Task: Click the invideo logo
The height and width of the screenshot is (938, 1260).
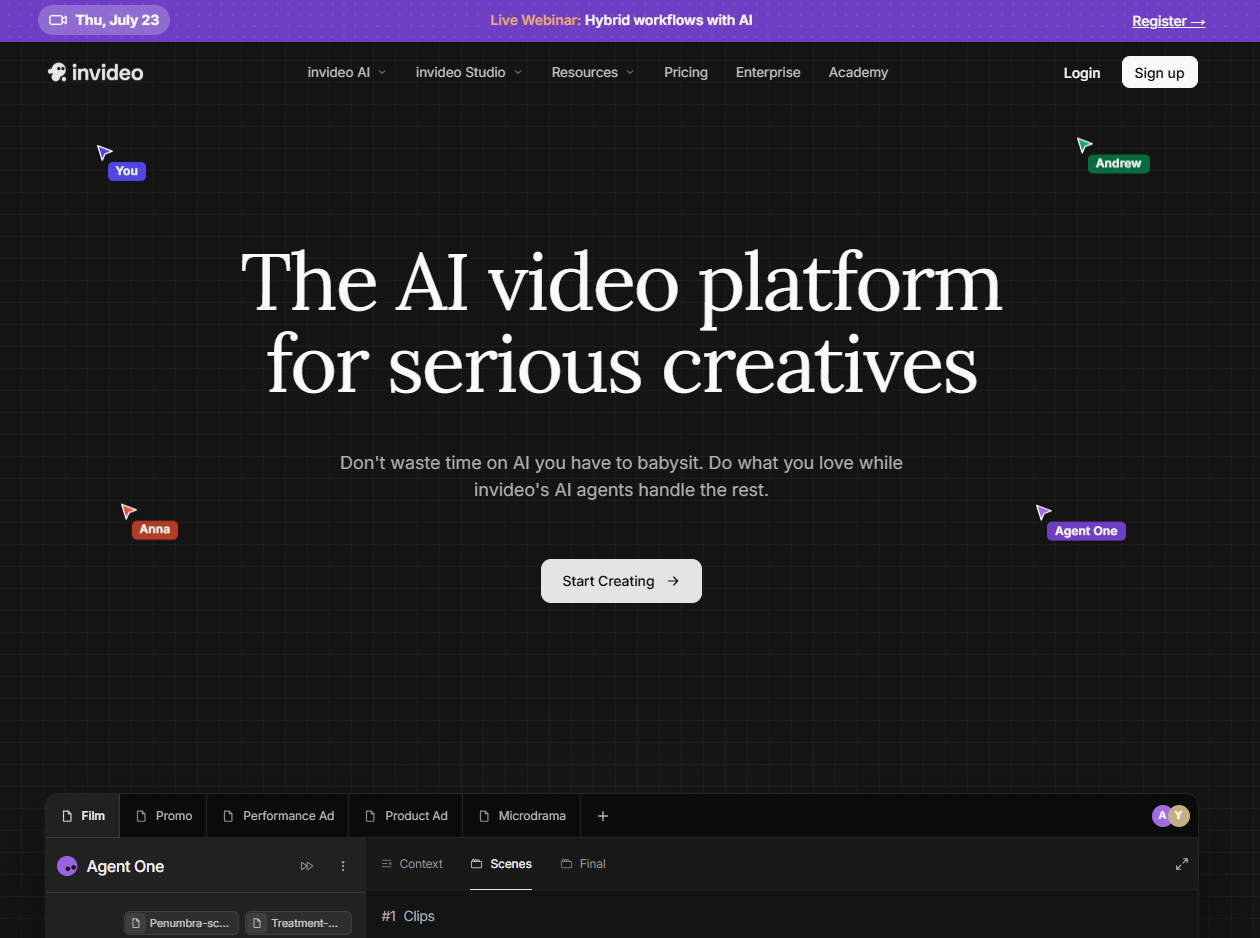Action: pyautogui.click(x=96, y=72)
